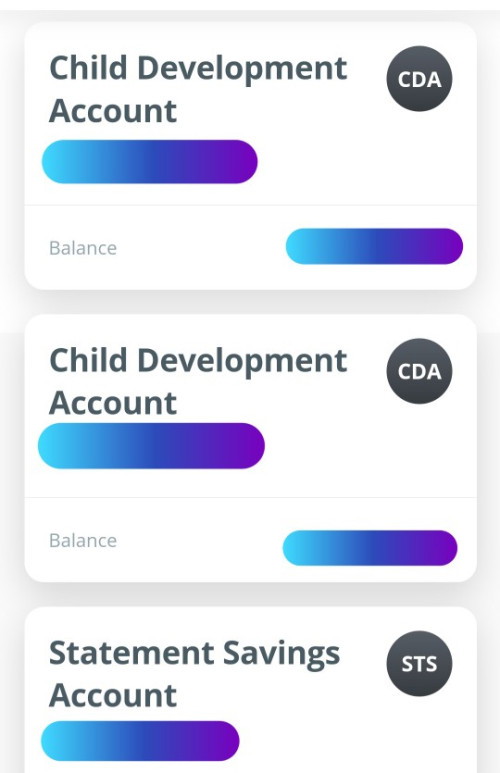Click the word Savings in the third card
The image size is (500, 773).
pyautogui.click(x=282, y=656)
